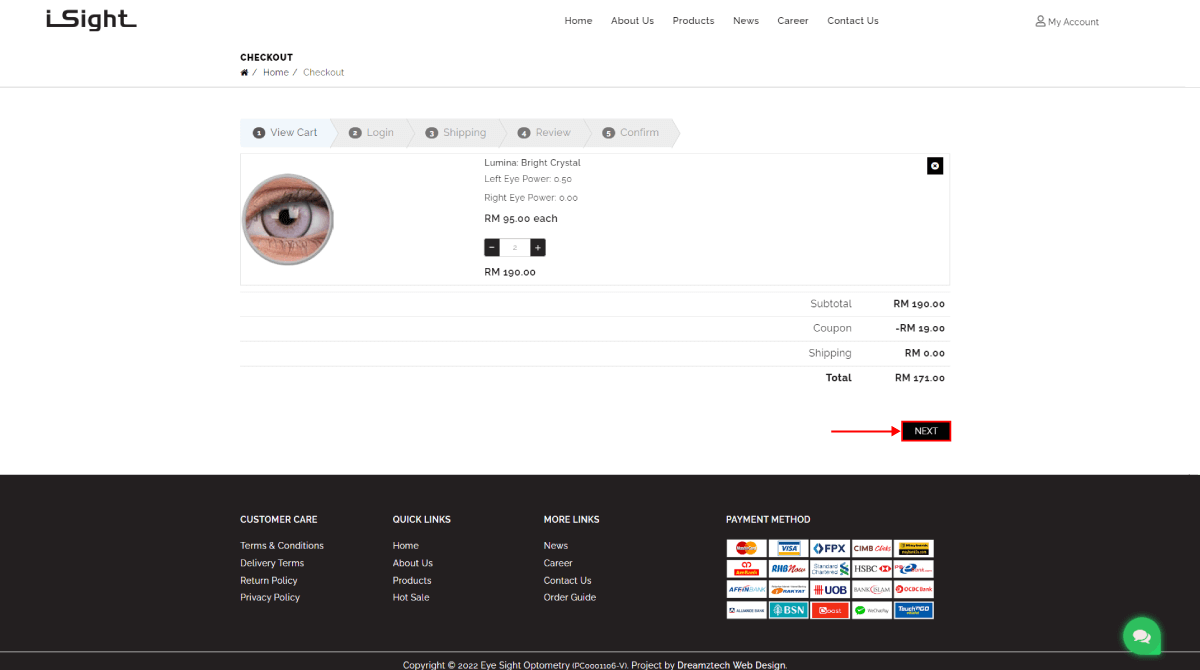The height and width of the screenshot is (670, 1200).
Task: Click the MasterCard payment logo
Action: pos(746,548)
